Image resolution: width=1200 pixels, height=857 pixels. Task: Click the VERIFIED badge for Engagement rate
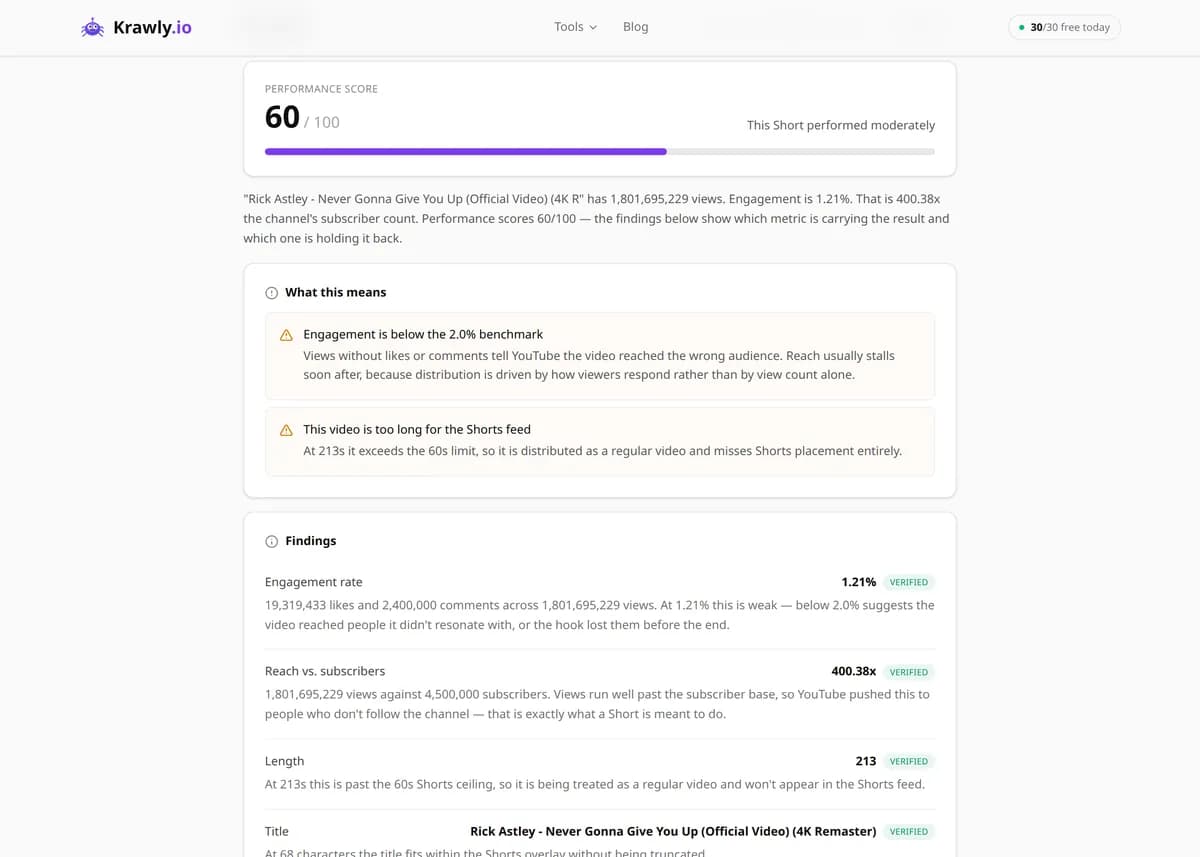pos(909,582)
